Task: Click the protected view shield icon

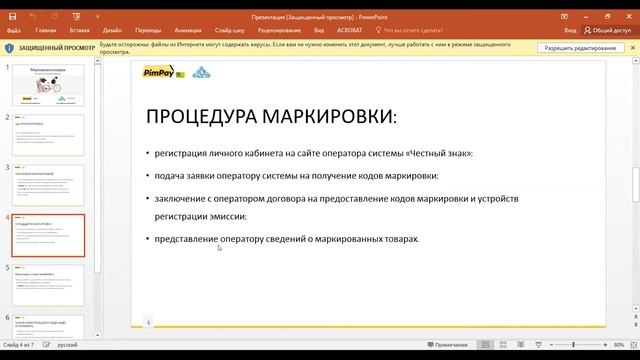Action: tap(9, 48)
